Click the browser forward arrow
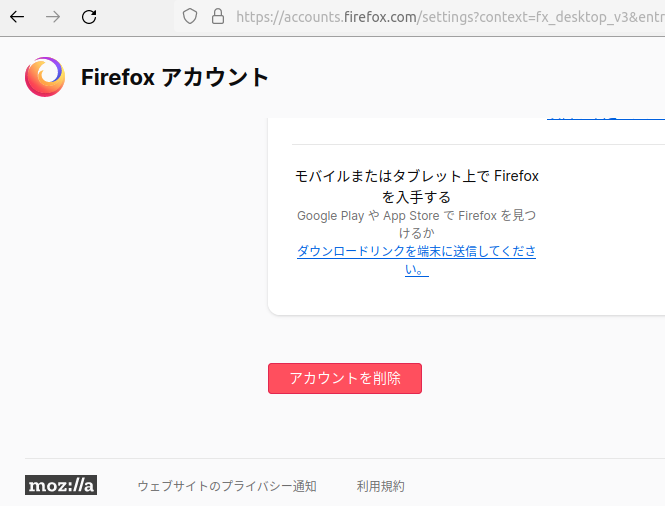The height and width of the screenshot is (506, 665). pyautogui.click(x=53, y=16)
